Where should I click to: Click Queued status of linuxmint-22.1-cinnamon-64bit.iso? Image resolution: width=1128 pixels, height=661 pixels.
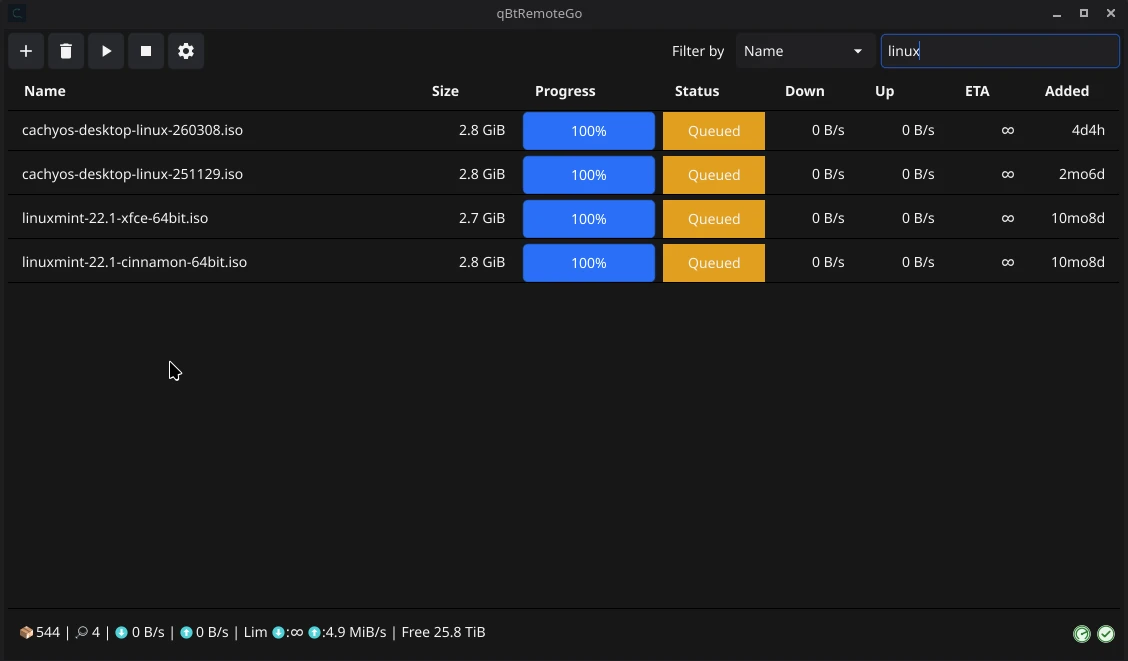714,263
